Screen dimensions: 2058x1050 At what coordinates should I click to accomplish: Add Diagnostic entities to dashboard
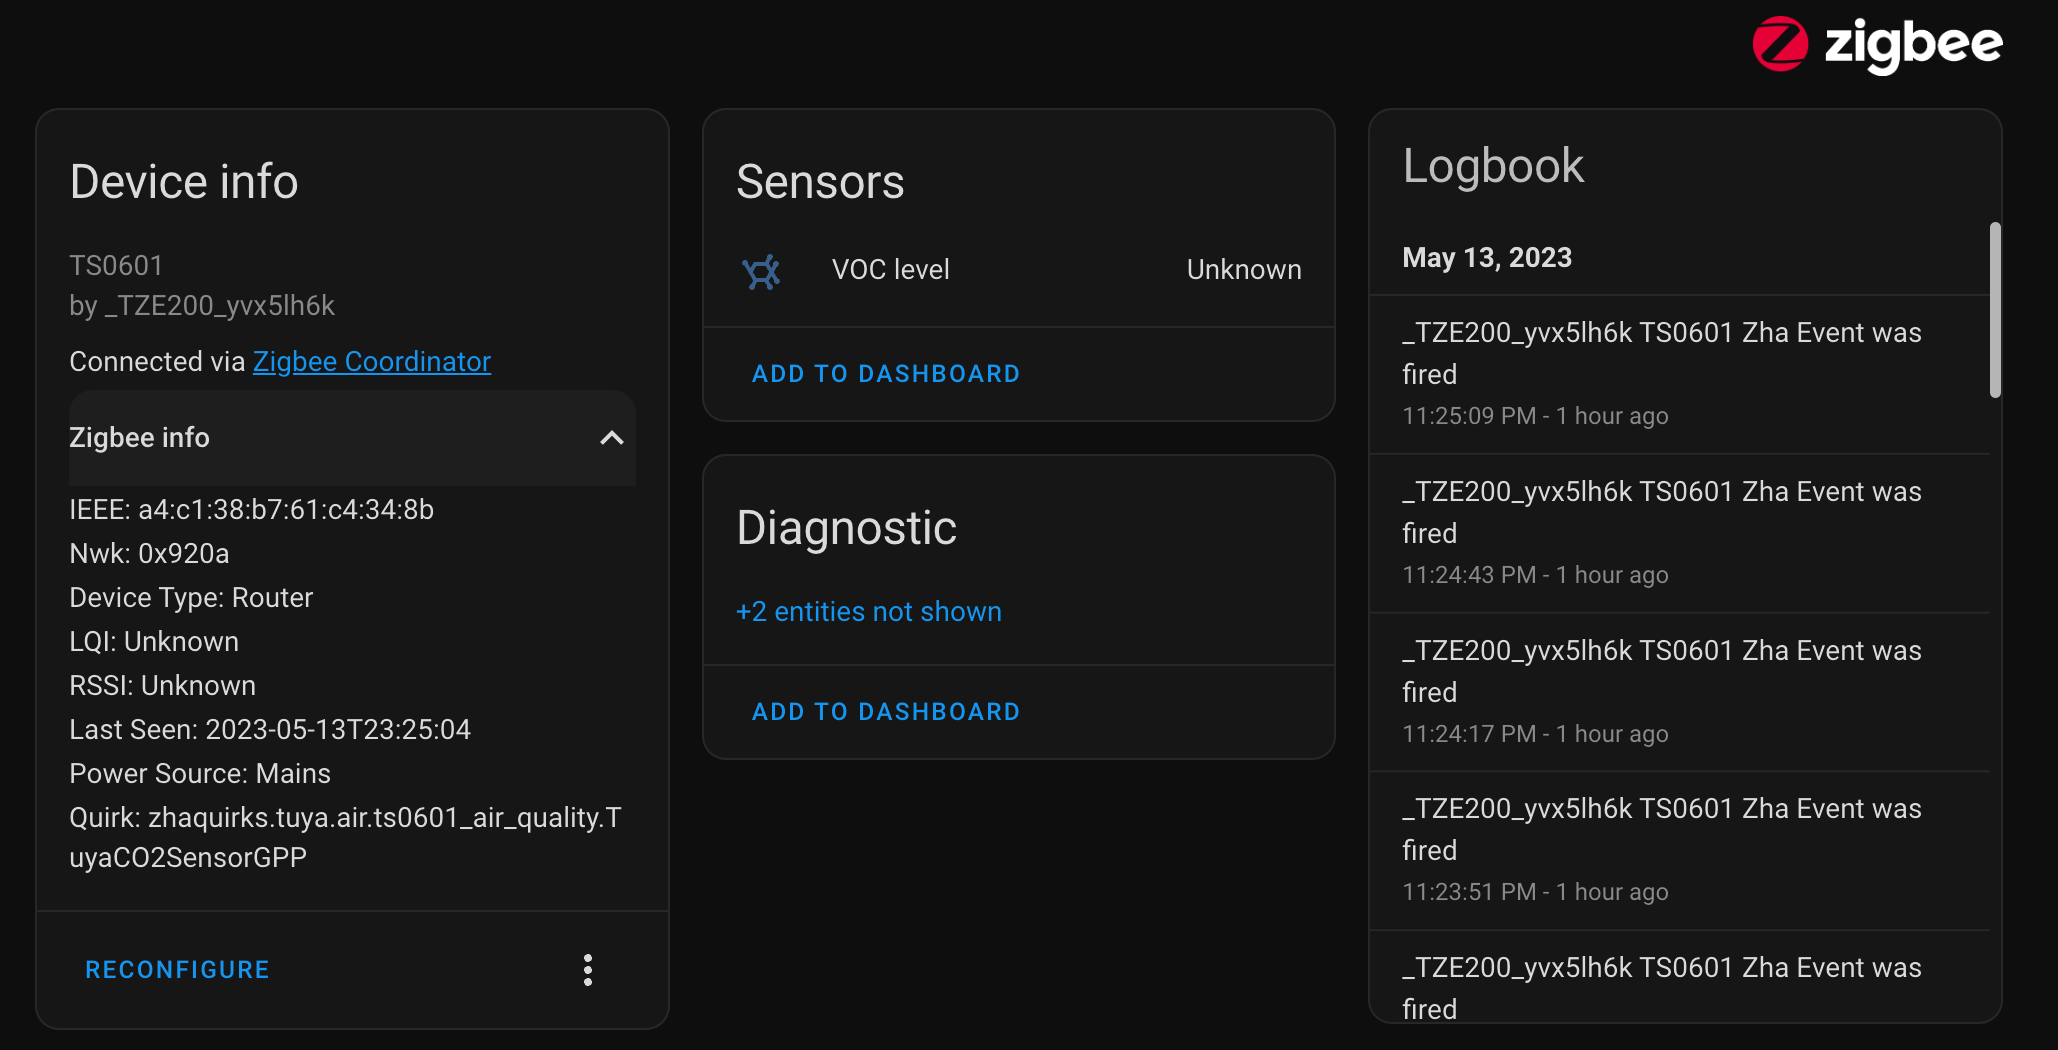885,711
